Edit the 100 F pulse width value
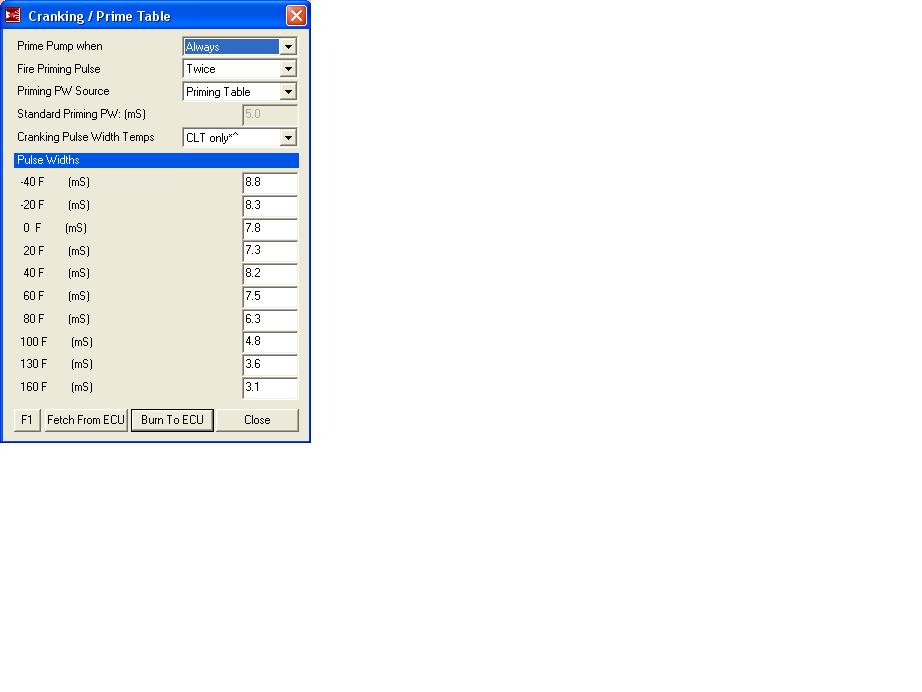The image size is (922, 692). pos(270,343)
